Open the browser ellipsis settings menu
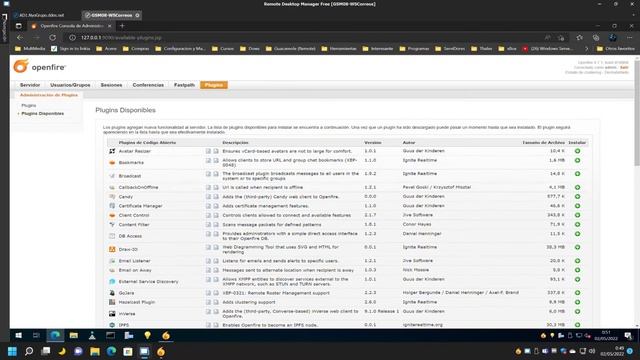 coord(629,38)
